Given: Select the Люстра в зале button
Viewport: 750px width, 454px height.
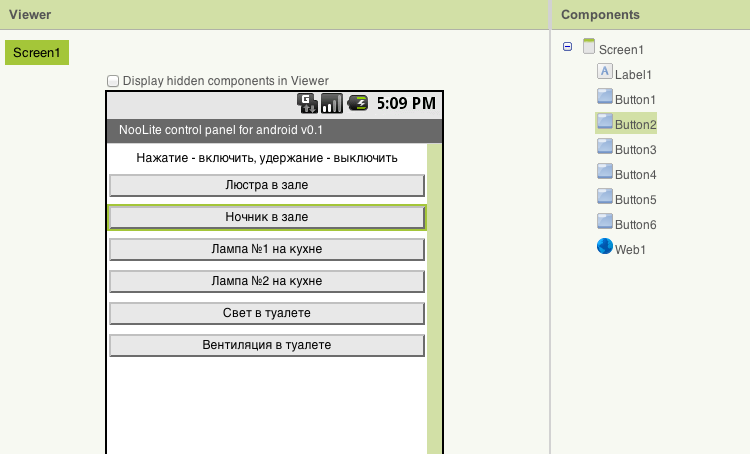Looking at the screenshot, I should pyautogui.click(x=267, y=185).
